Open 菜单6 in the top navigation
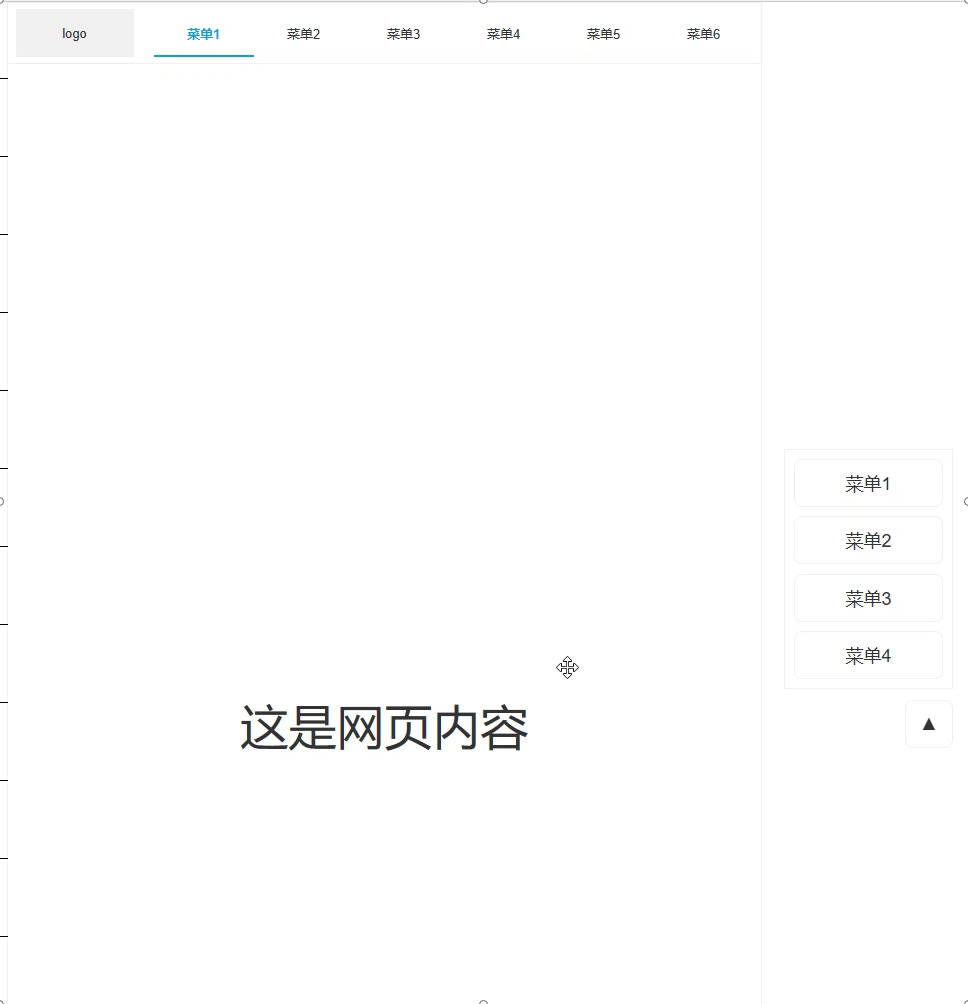This screenshot has width=968, height=1004. (703, 34)
